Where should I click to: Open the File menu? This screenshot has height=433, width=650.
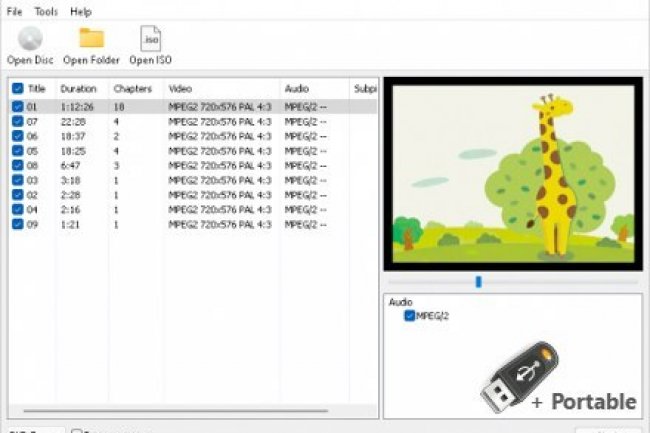point(15,12)
